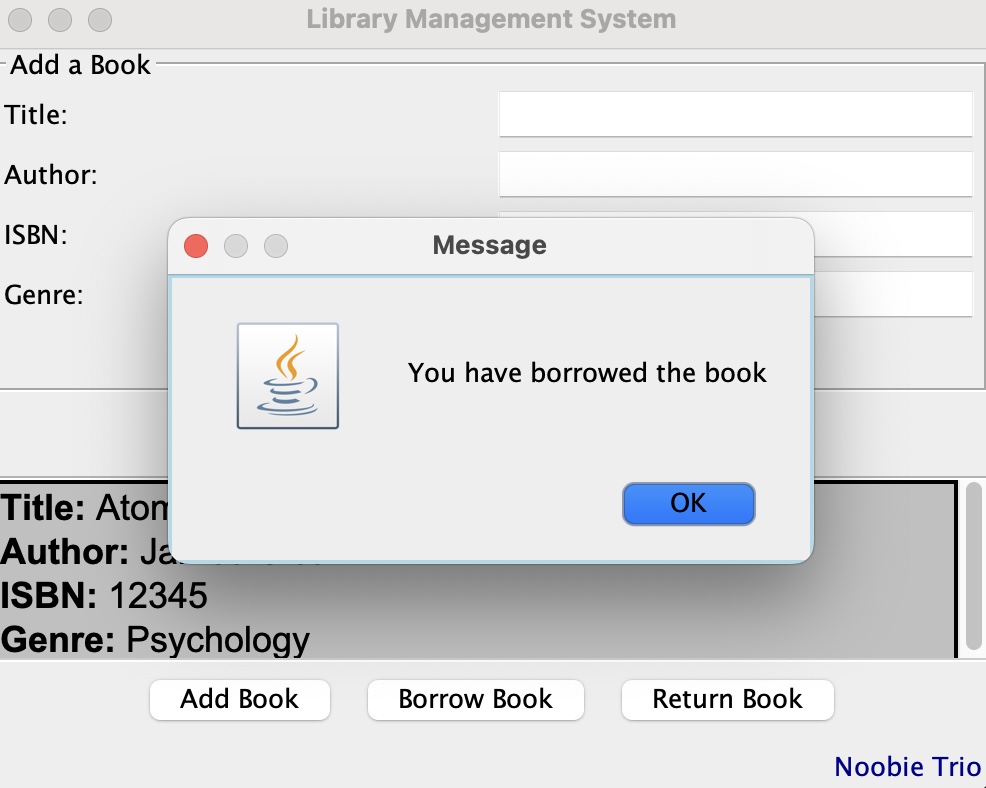The image size is (986, 788).
Task: Focus the Title input field
Action: [x=736, y=114]
